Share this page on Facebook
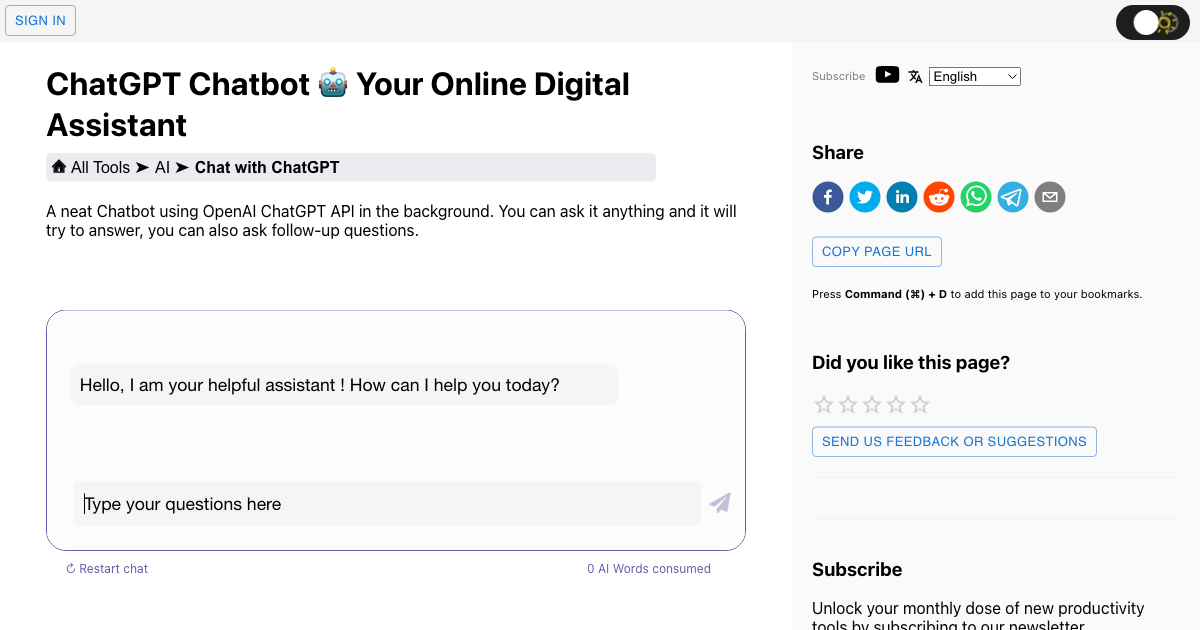Screen dimensions: 1200x630 (x=827, y=197)
